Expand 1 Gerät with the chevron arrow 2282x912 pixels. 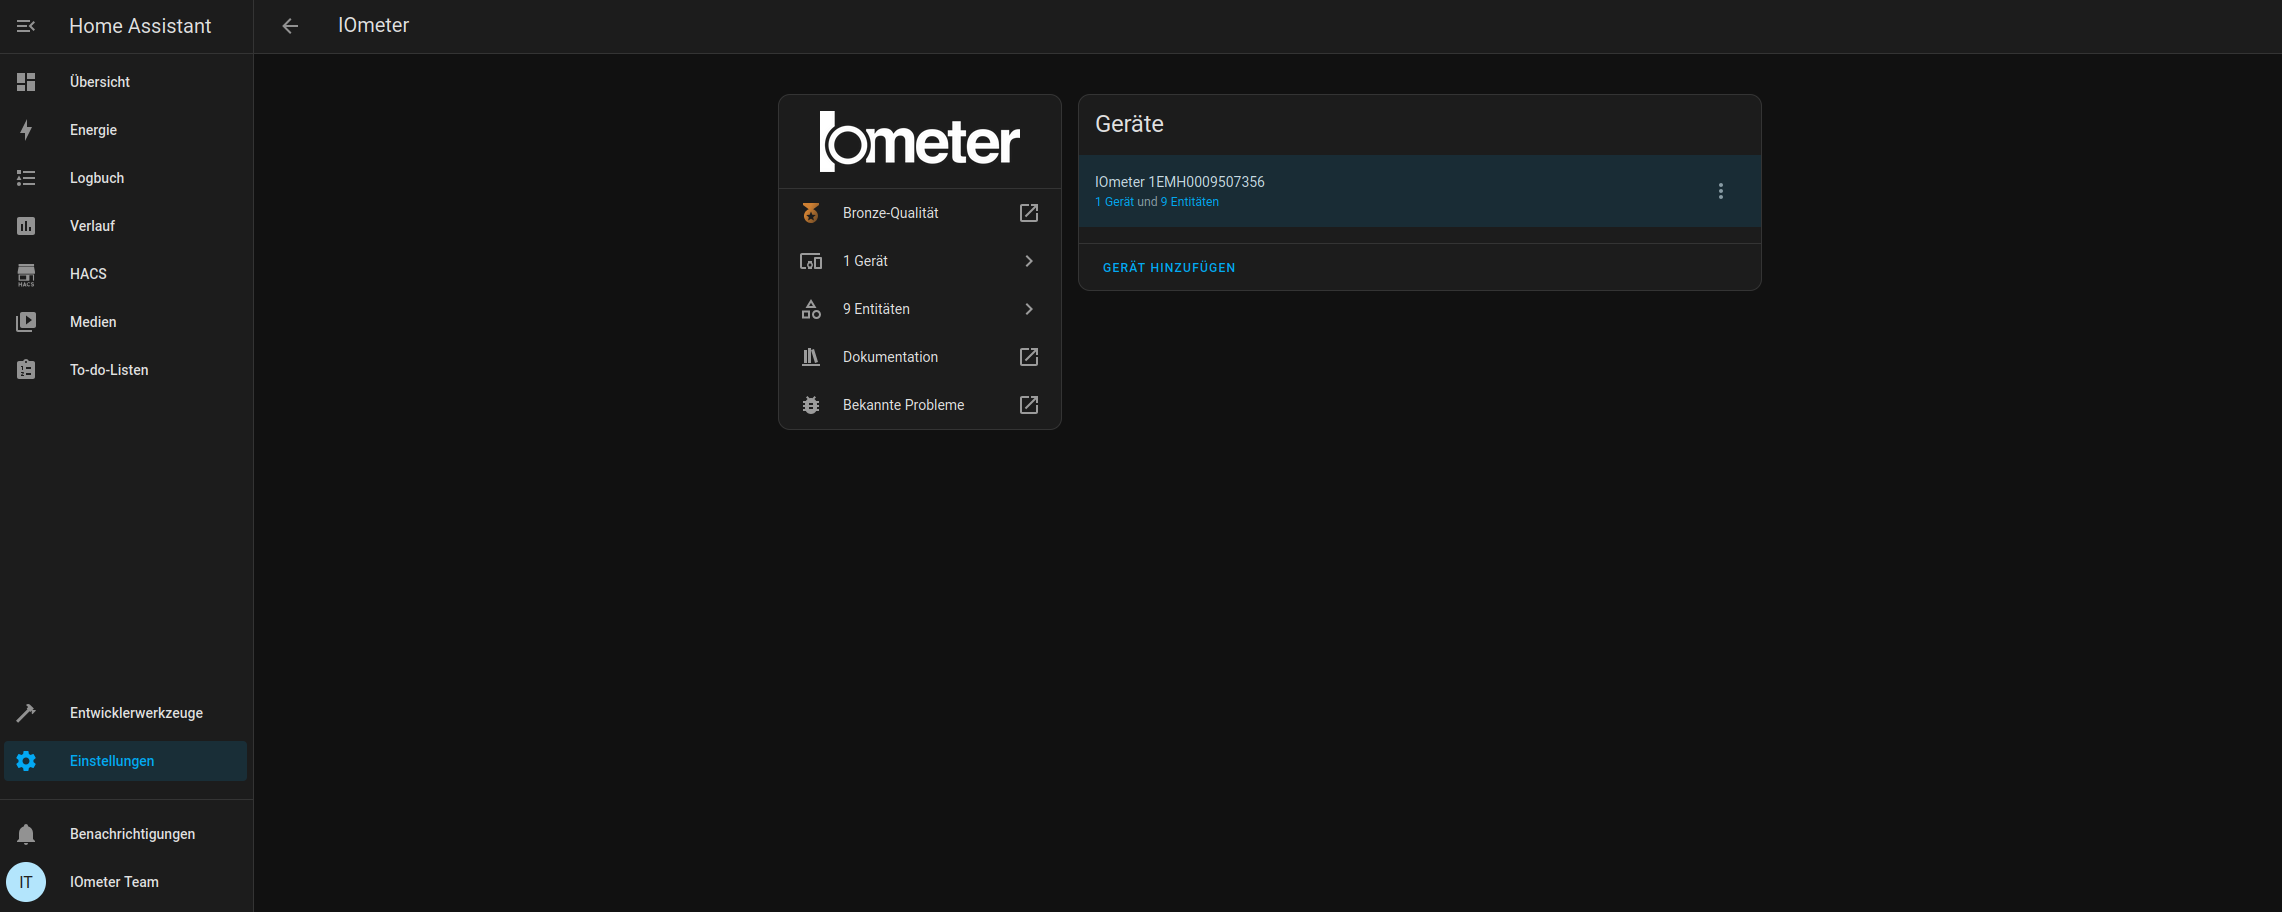tap(1029, 261)
